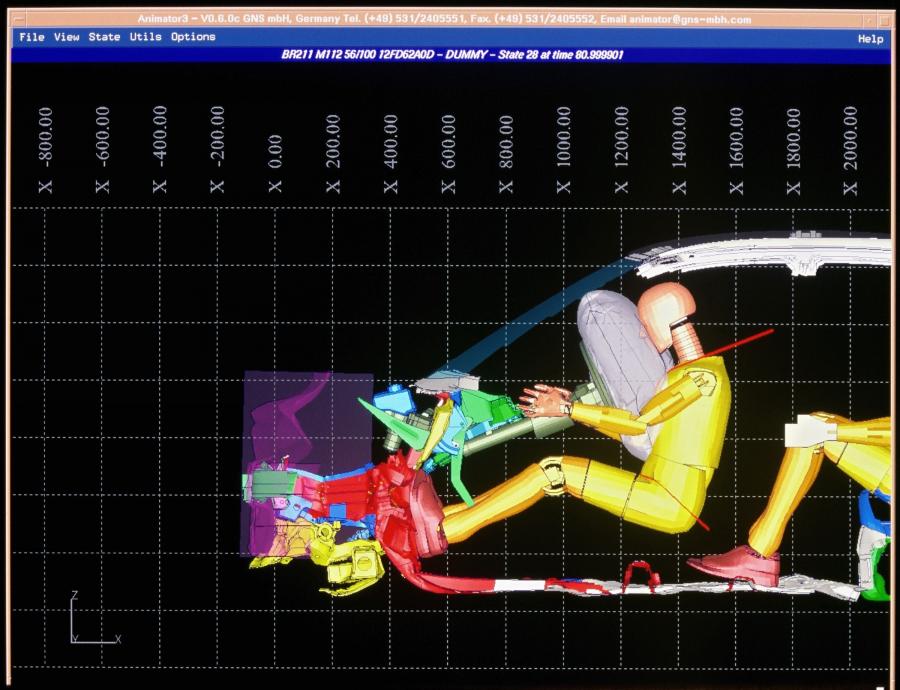Viewport: 900px width, 690px height.
Task: Click the X 1200.00 grid label
Action: (x=622, y=150)
